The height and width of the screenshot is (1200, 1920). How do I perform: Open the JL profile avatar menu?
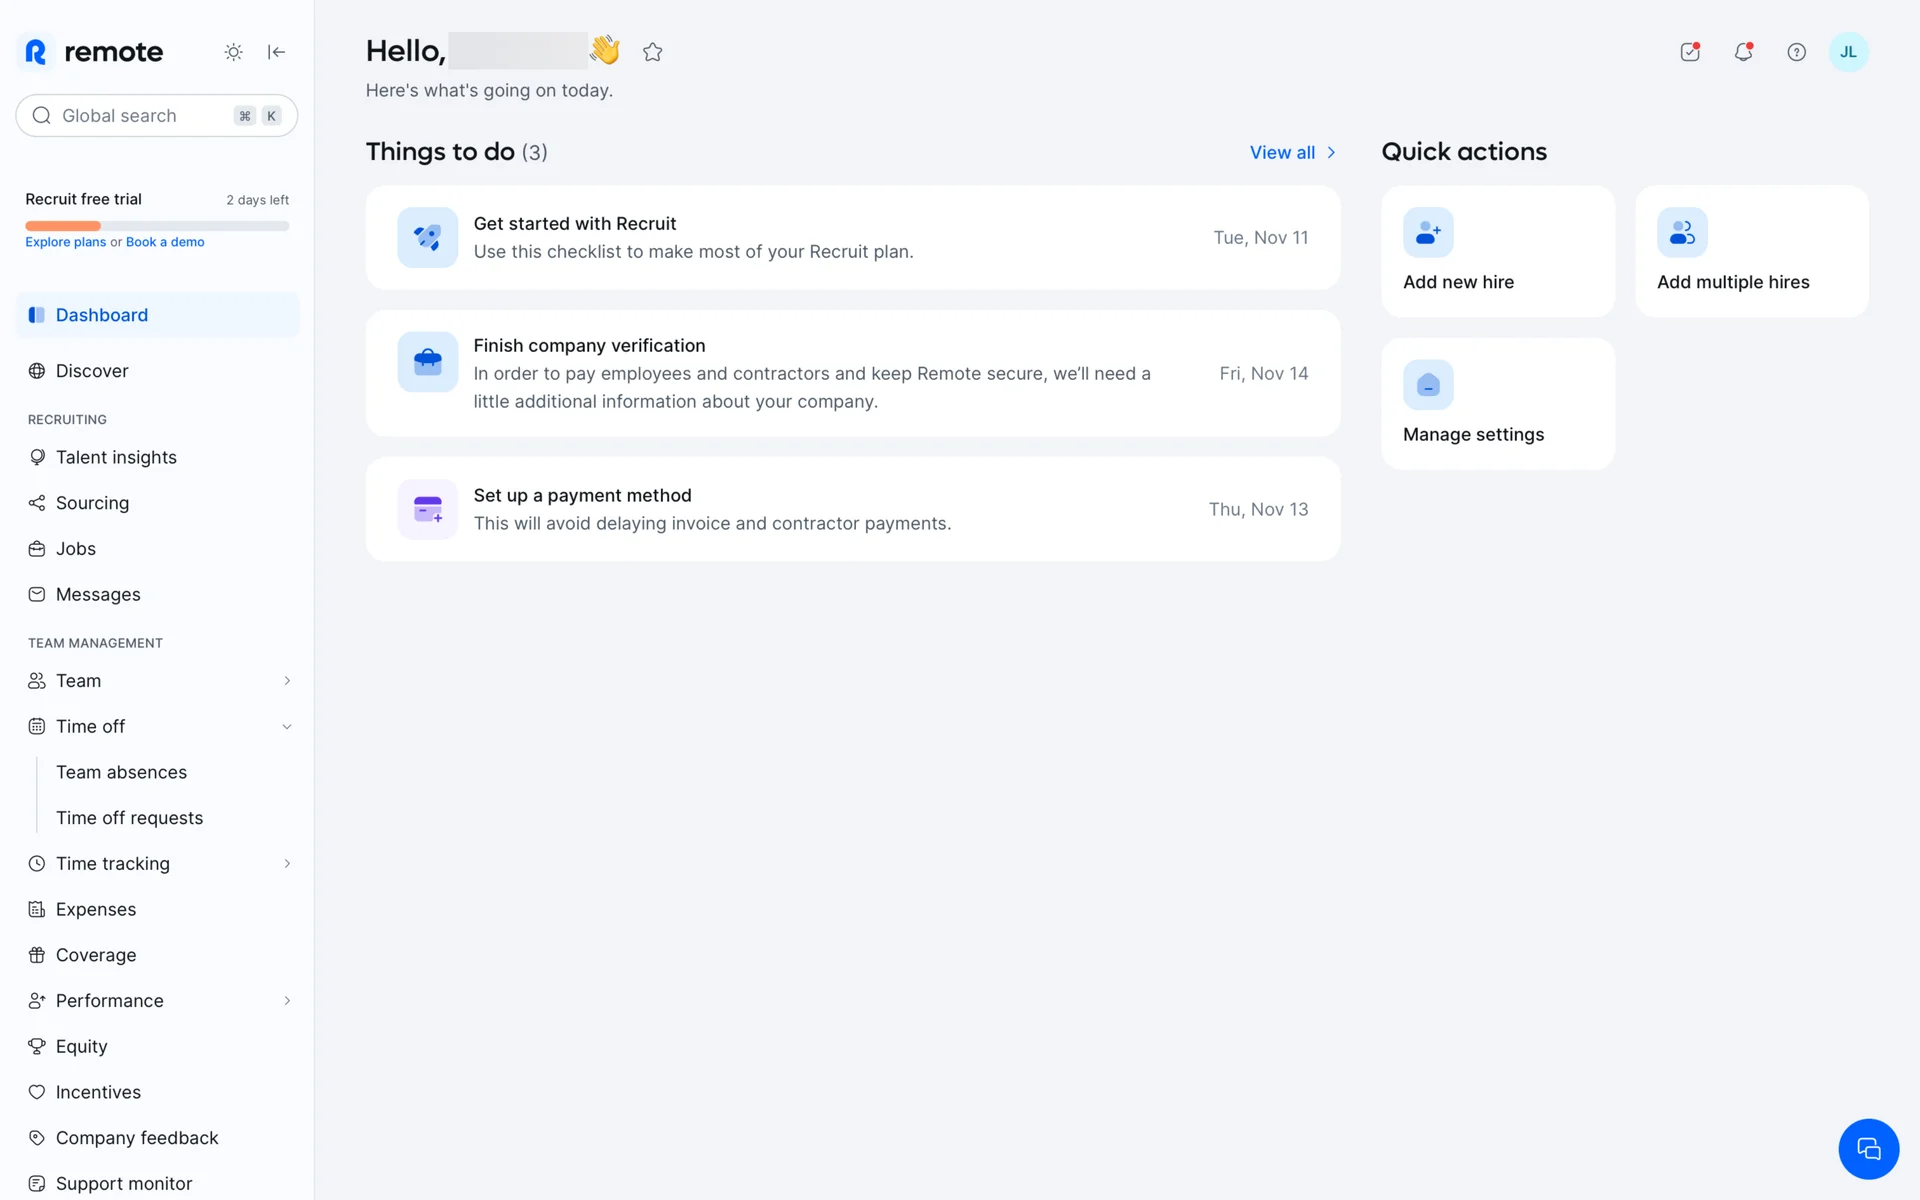click(1848, 52)
